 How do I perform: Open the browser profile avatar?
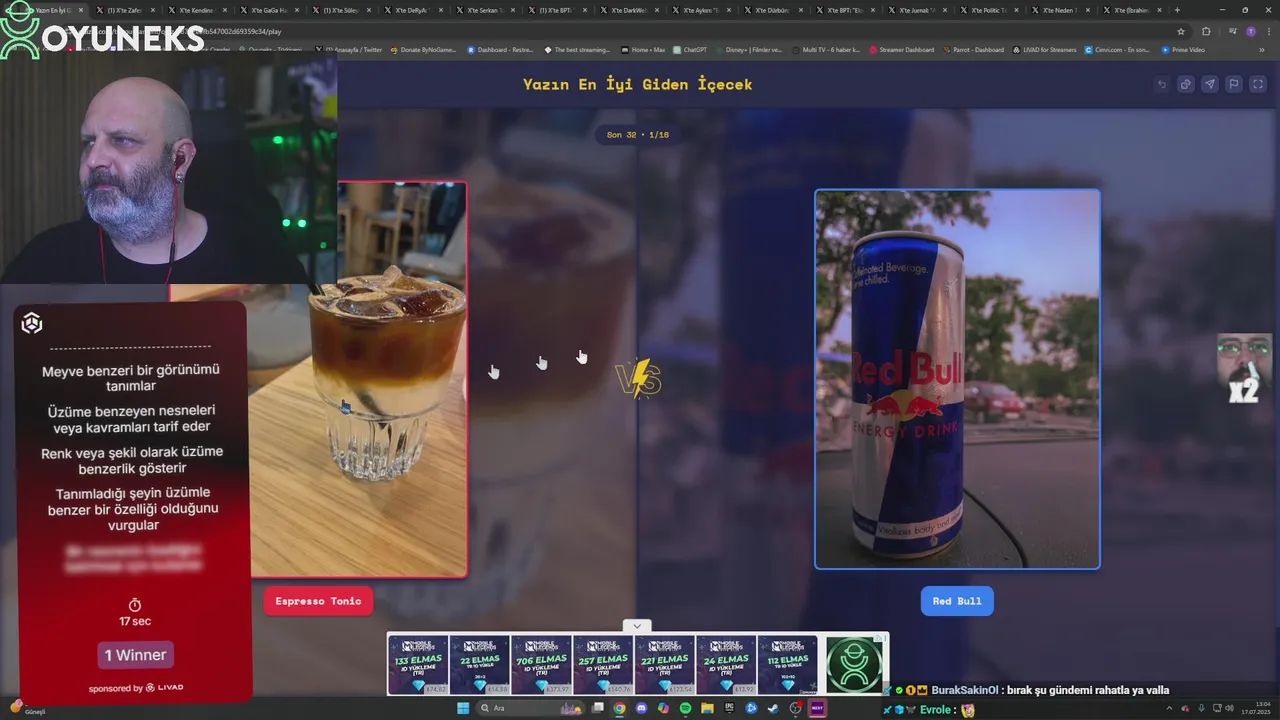coord(1250,31)
